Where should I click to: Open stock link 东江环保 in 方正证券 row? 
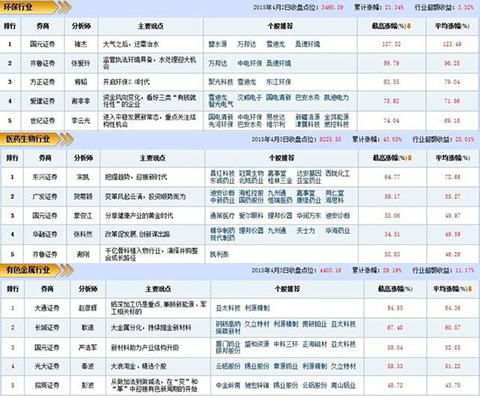pyautogui.click(x=279, y=82)
